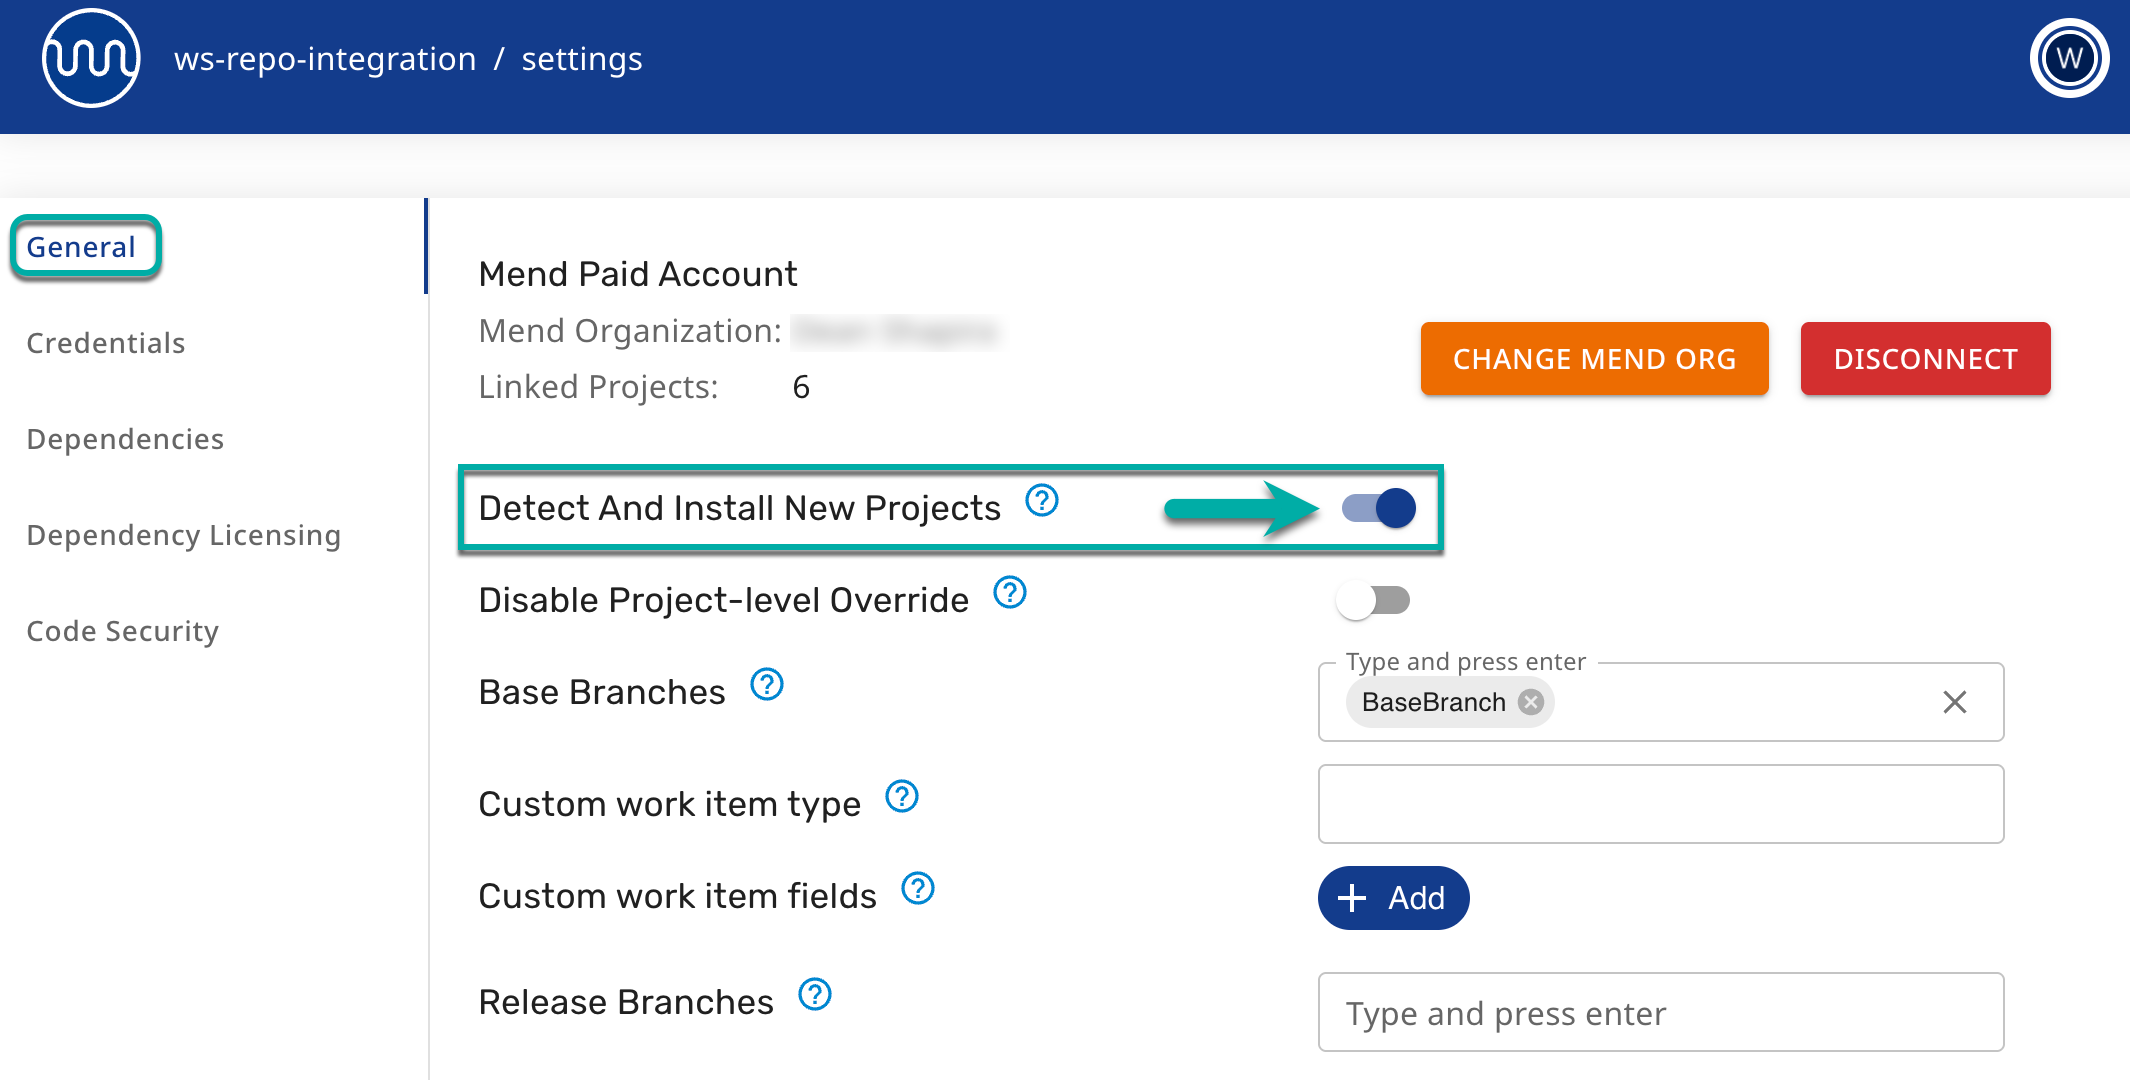Go to Dependency Licensing settings

click(184, 535)
